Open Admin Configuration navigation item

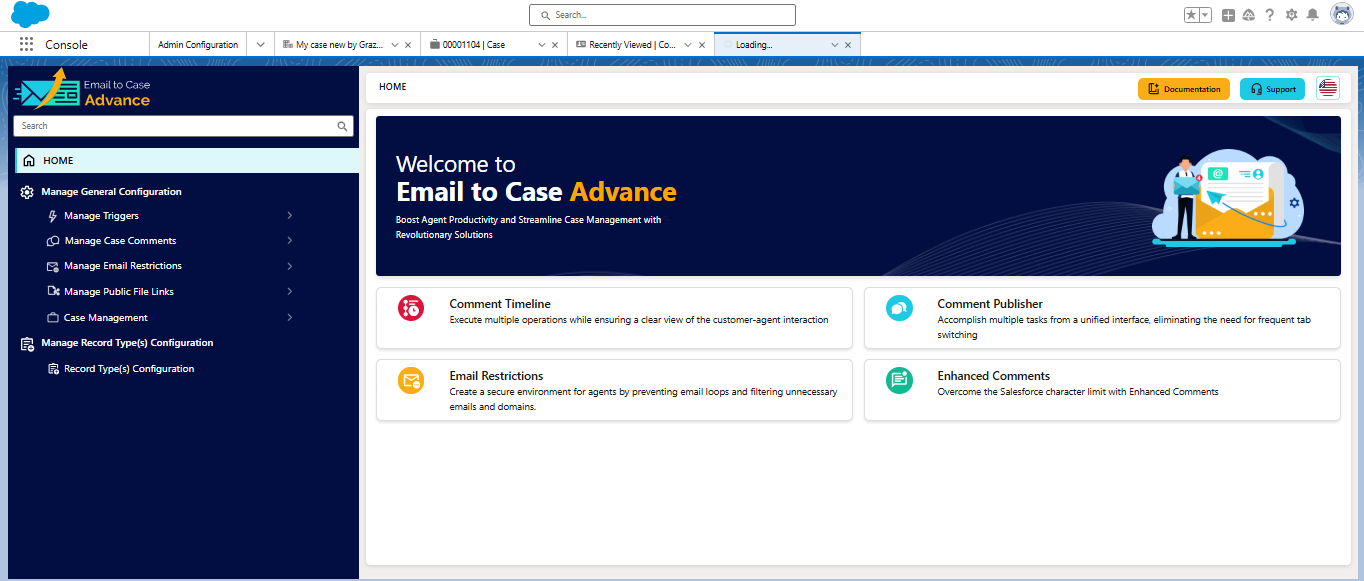pos(198,45)
